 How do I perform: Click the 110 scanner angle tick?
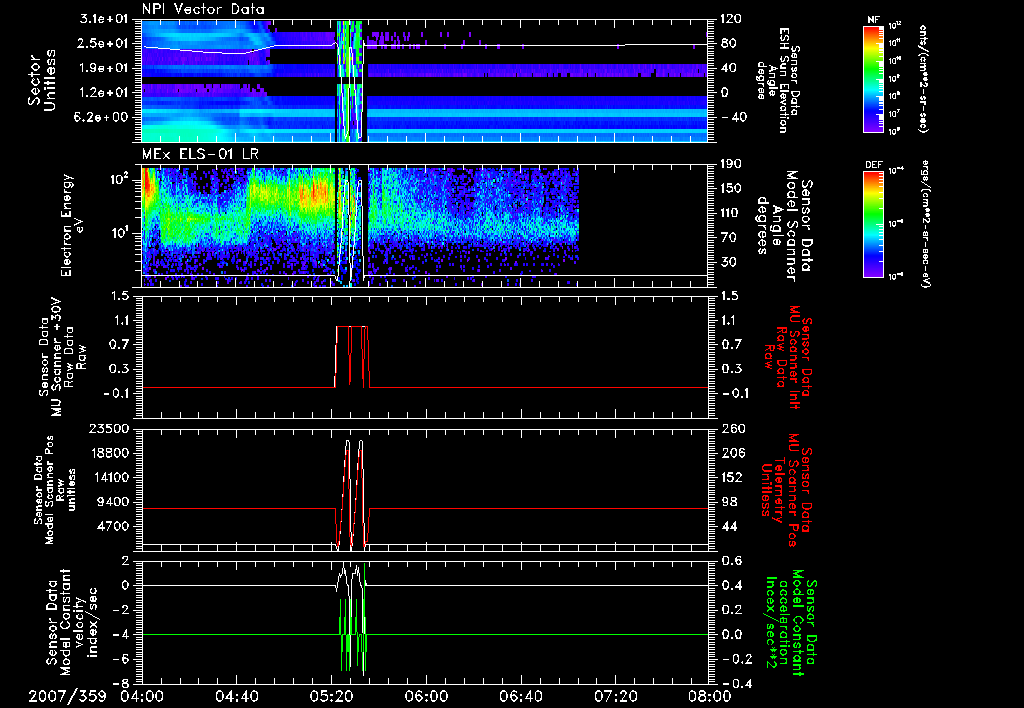click(731, 213)
